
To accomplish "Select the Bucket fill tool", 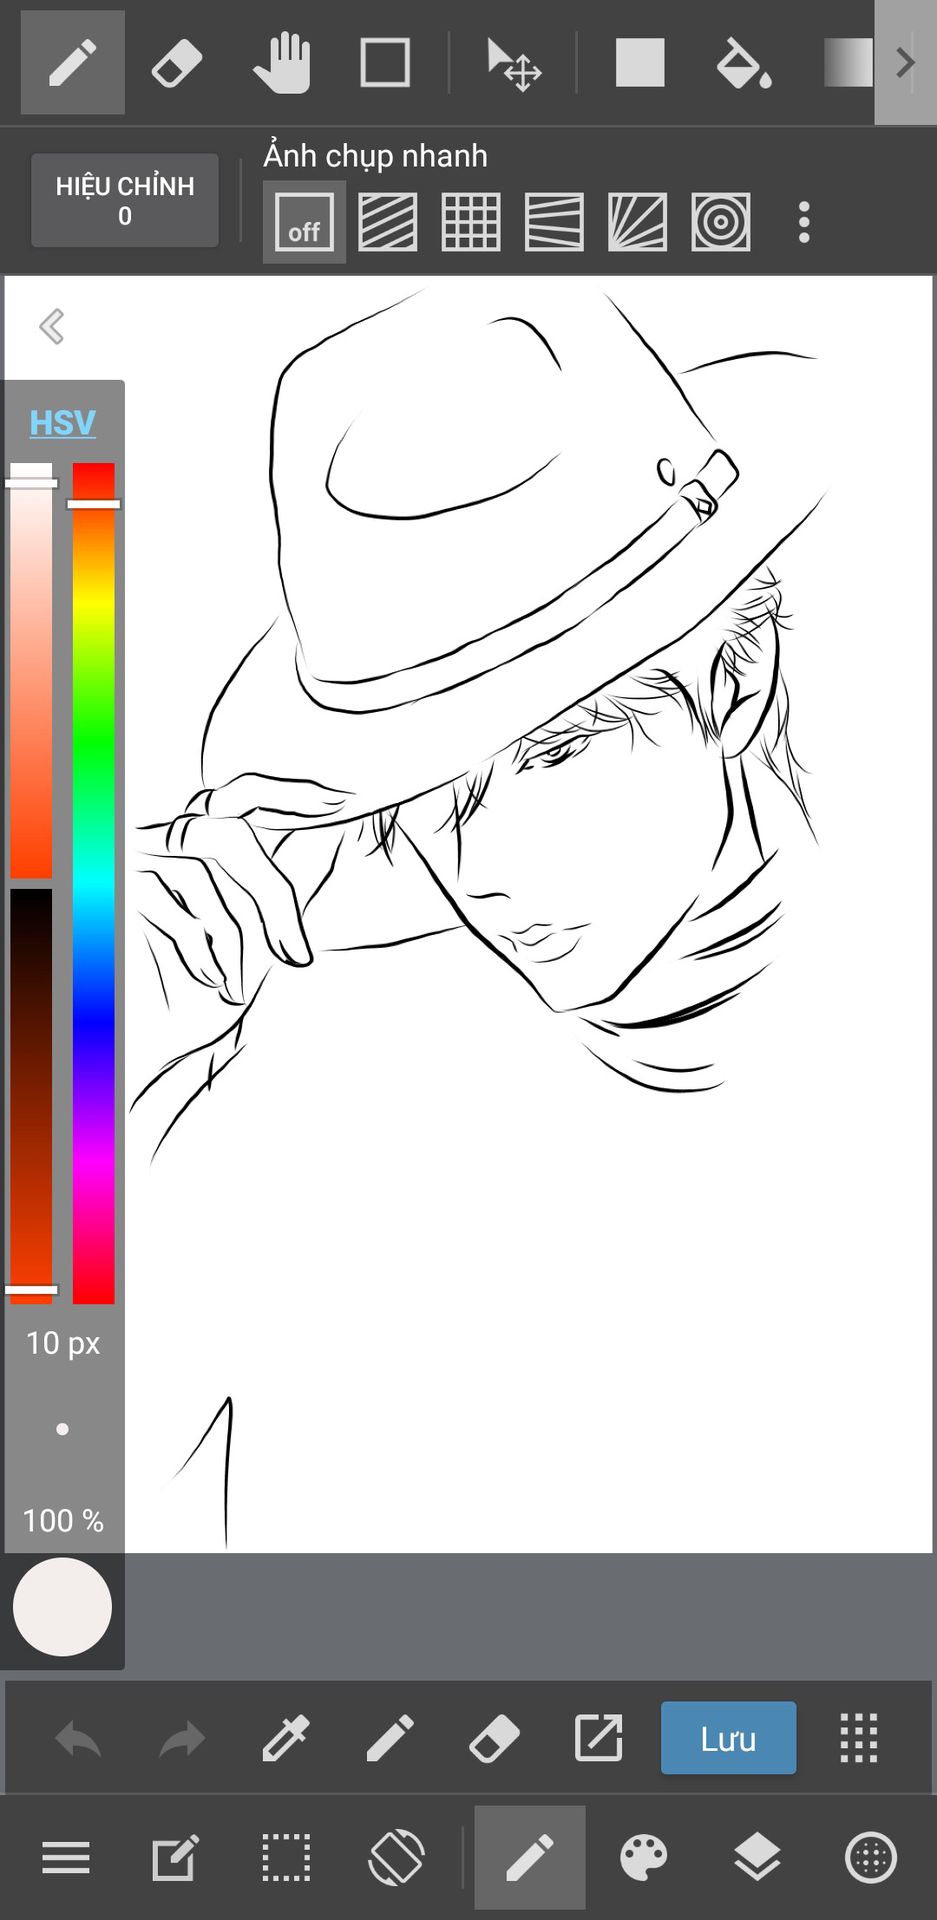I will point(744,63).
